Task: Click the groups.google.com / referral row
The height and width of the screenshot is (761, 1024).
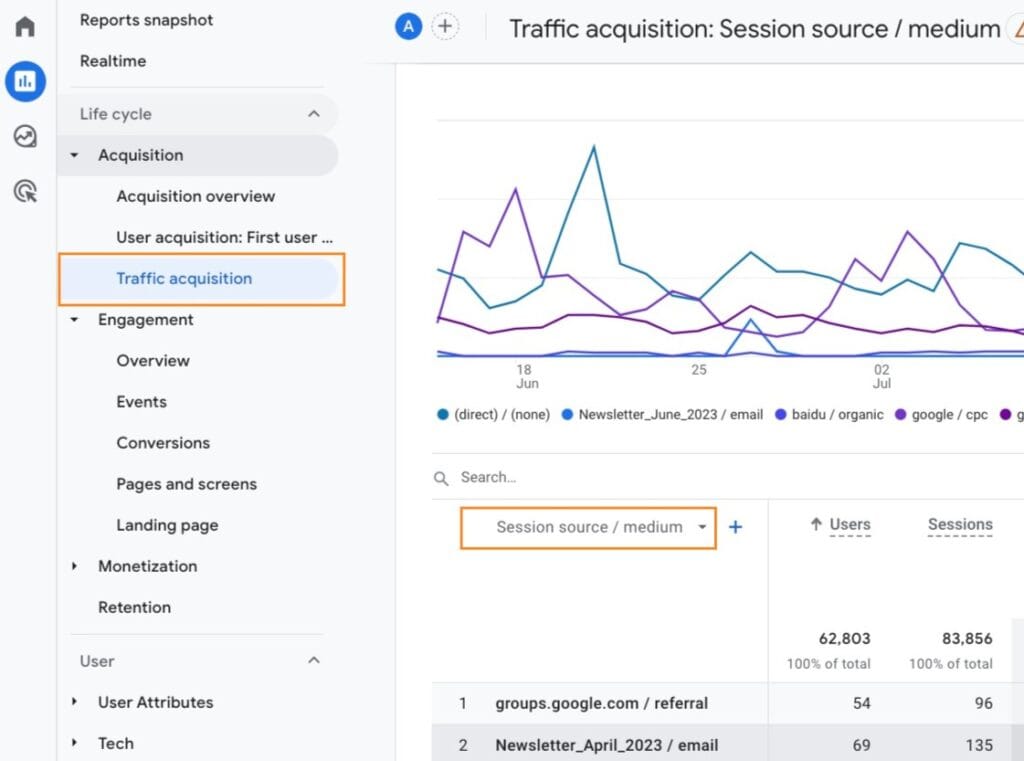Action: 728,704
